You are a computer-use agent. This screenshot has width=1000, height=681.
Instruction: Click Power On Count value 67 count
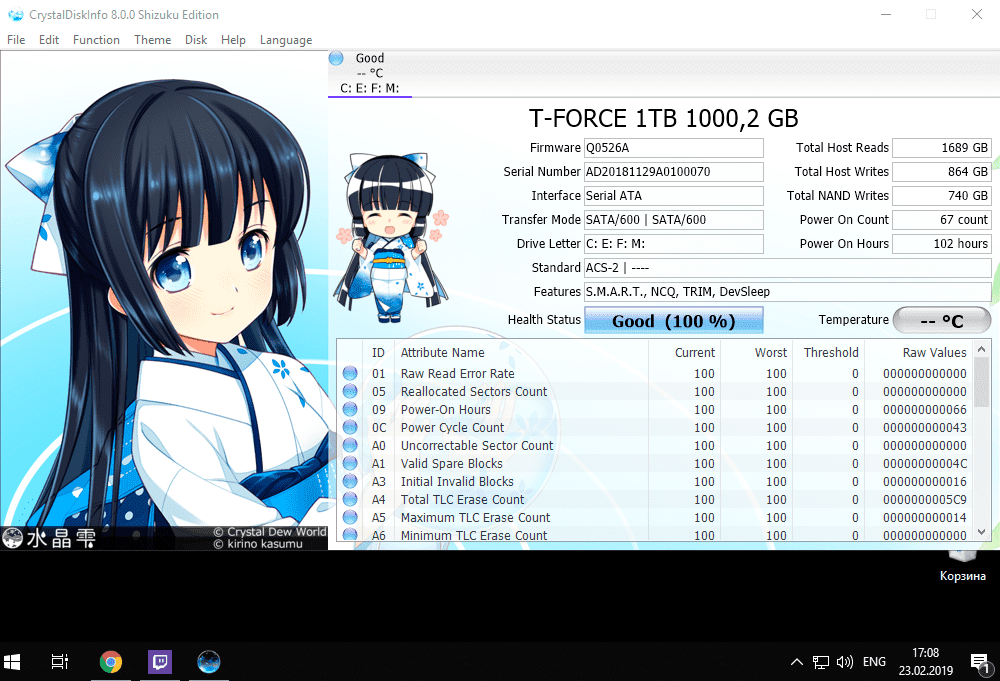(x=941, y=220)
